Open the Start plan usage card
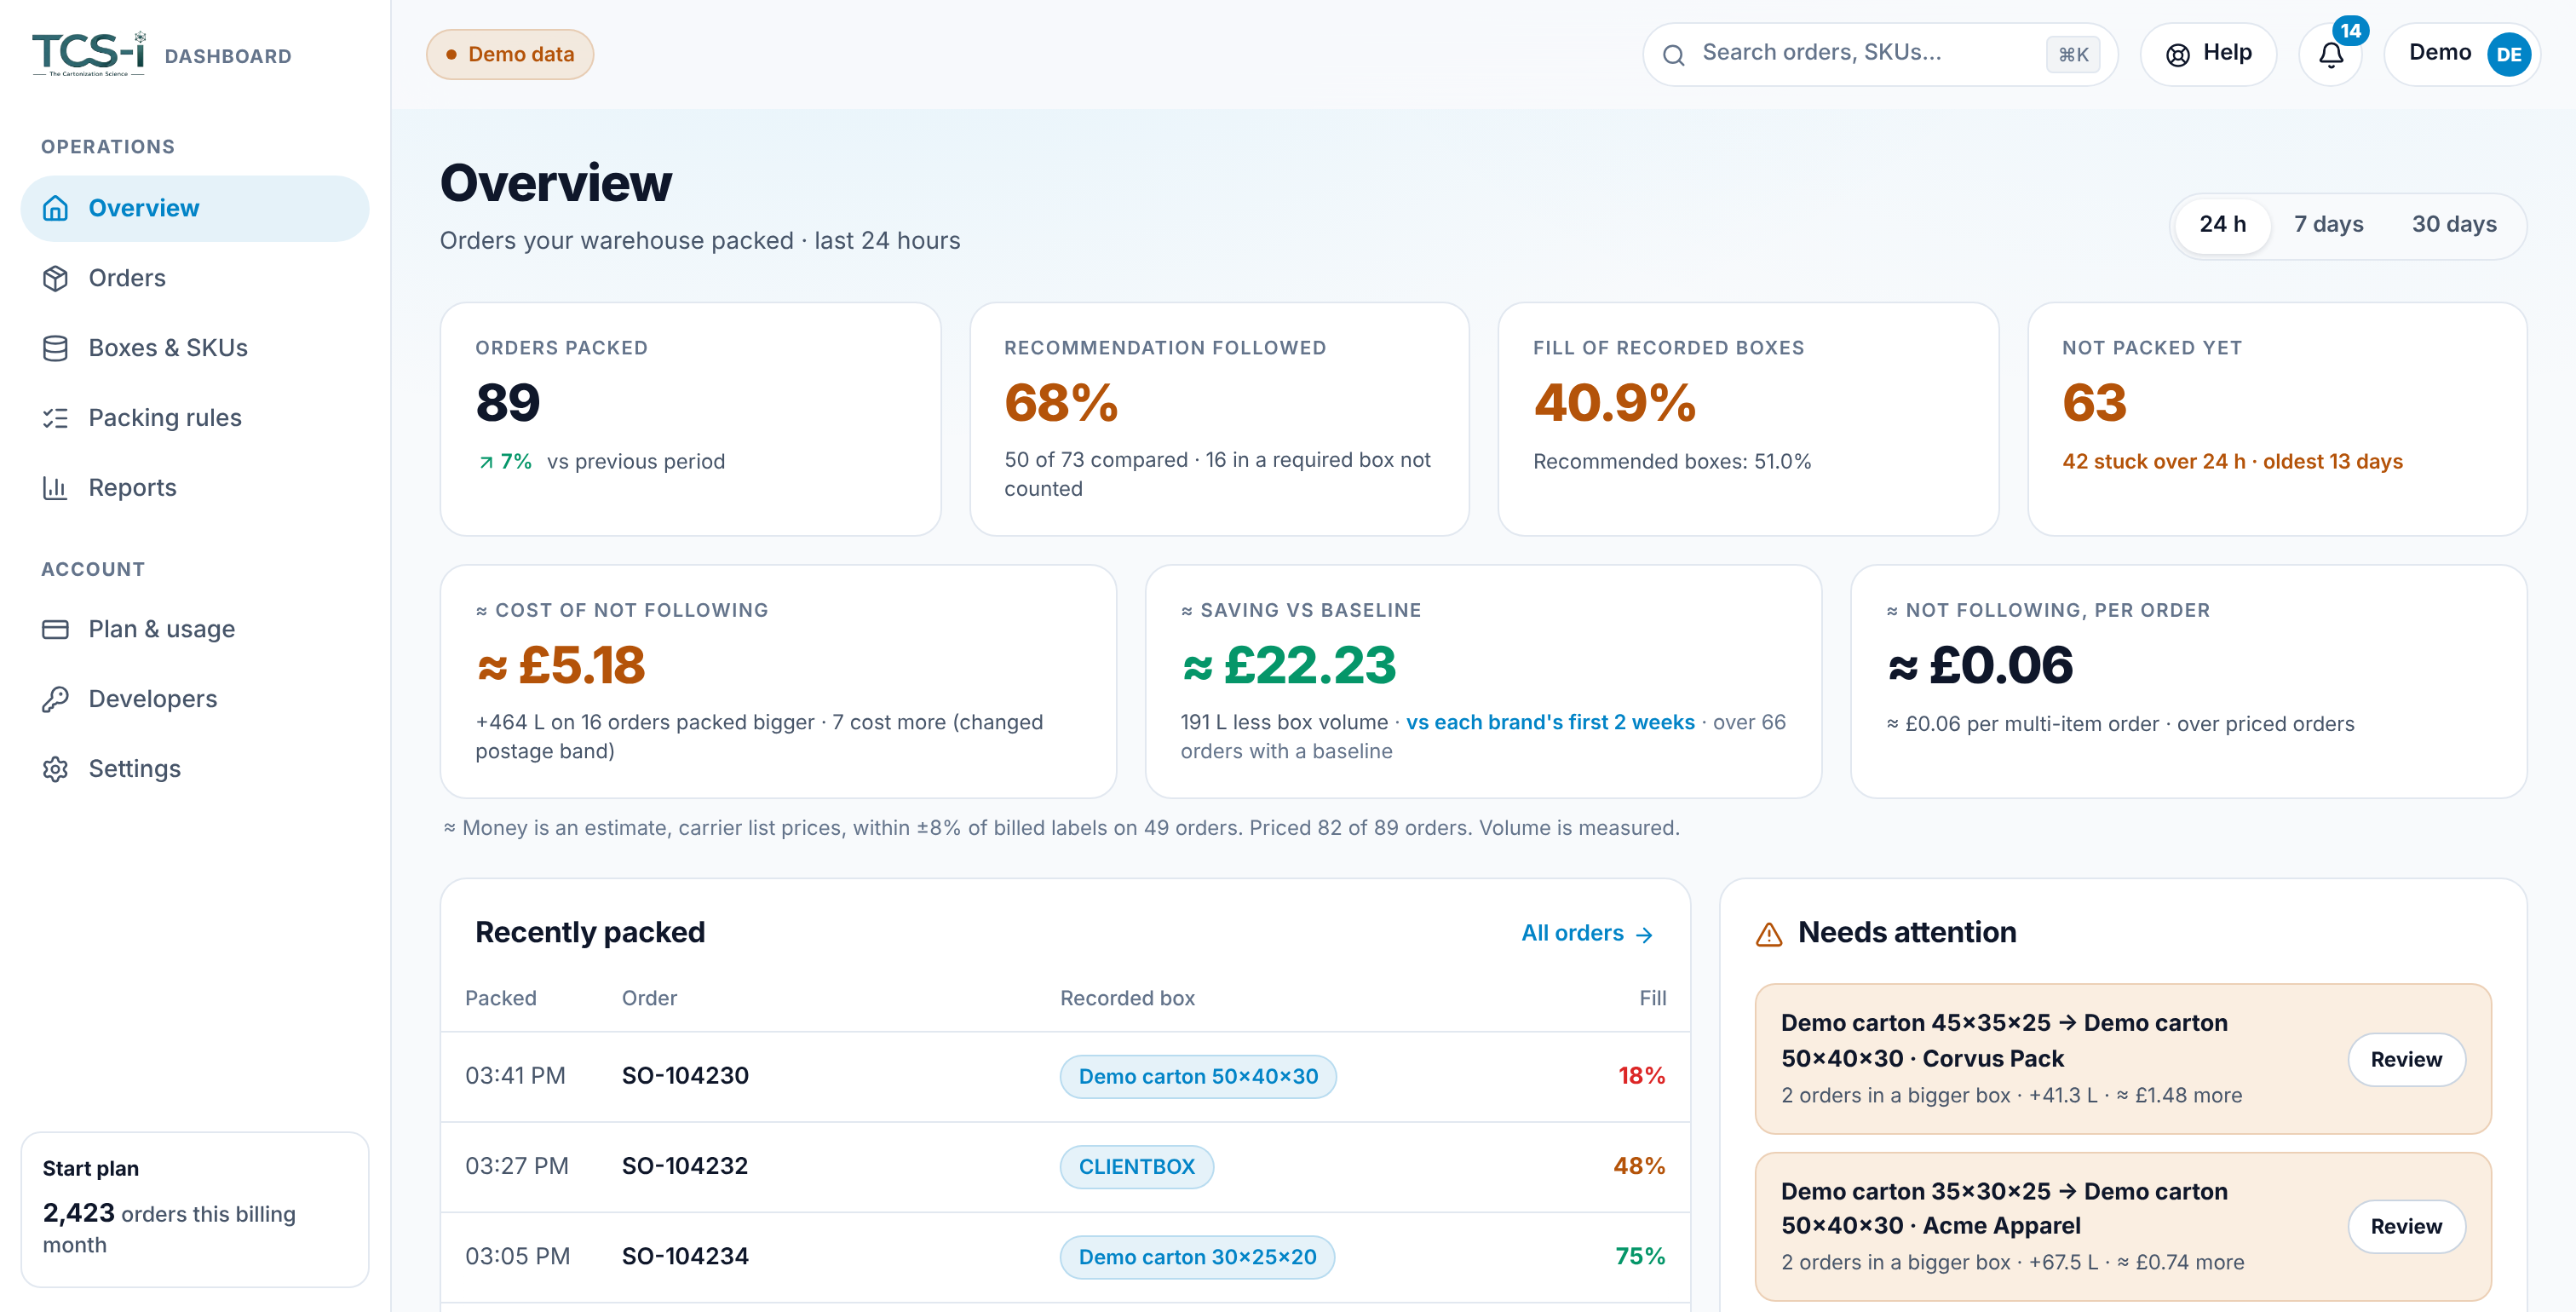Image resolution: width=2576 pixels, height=1312 pixels. click(x=195, y=1209)
